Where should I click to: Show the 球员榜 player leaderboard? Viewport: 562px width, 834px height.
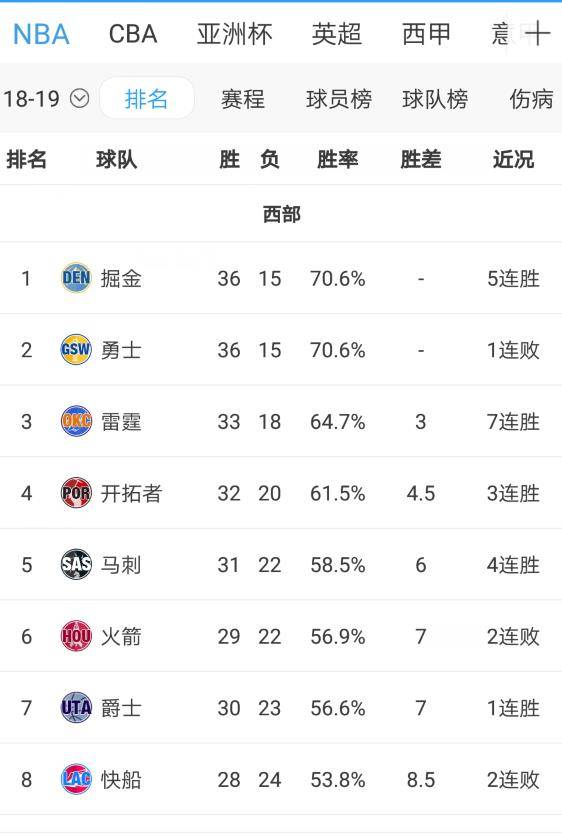(x=339, y=99)
